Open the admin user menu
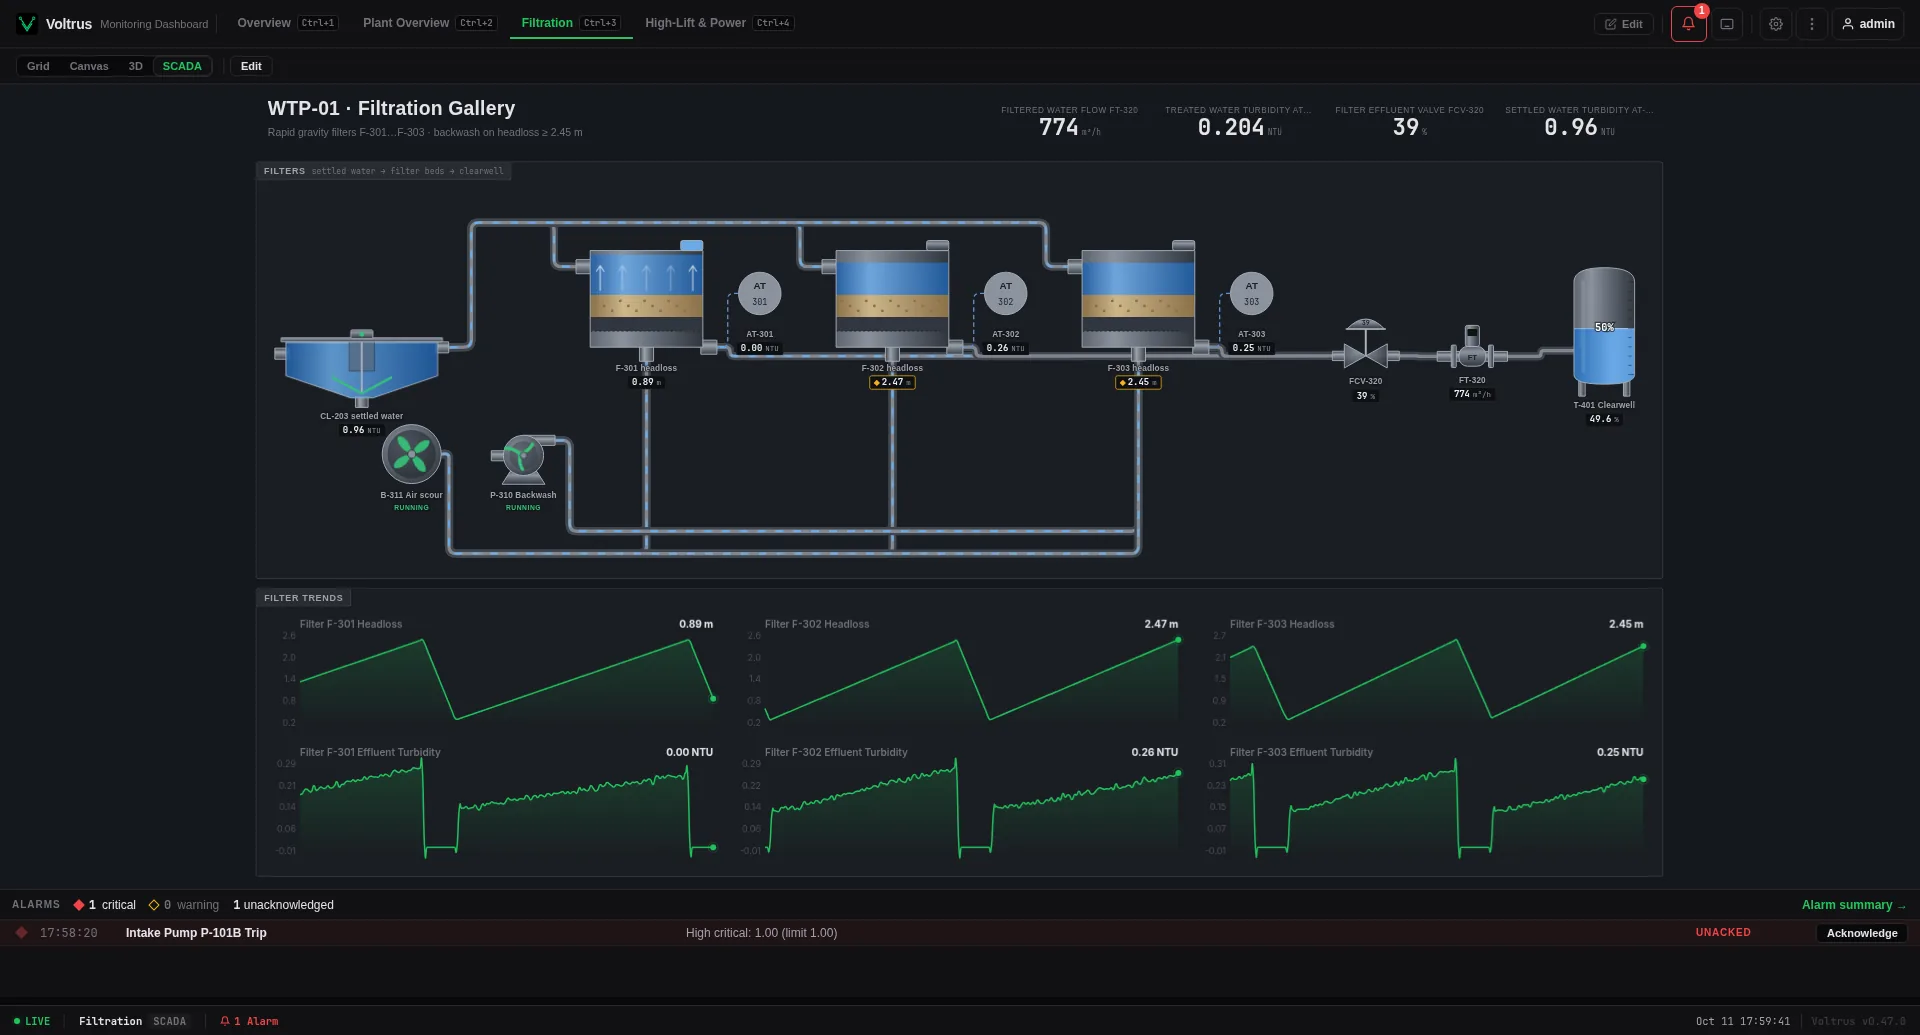1920x1035 pixels. point(1868,24)
